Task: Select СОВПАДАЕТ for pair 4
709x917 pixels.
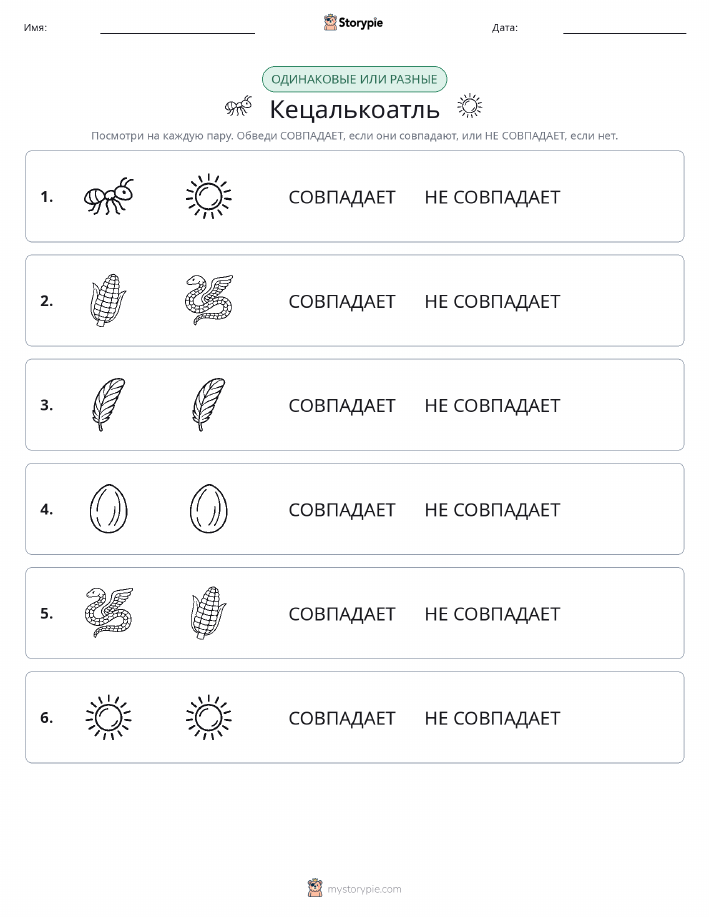Action: click(x=342, y=510)
